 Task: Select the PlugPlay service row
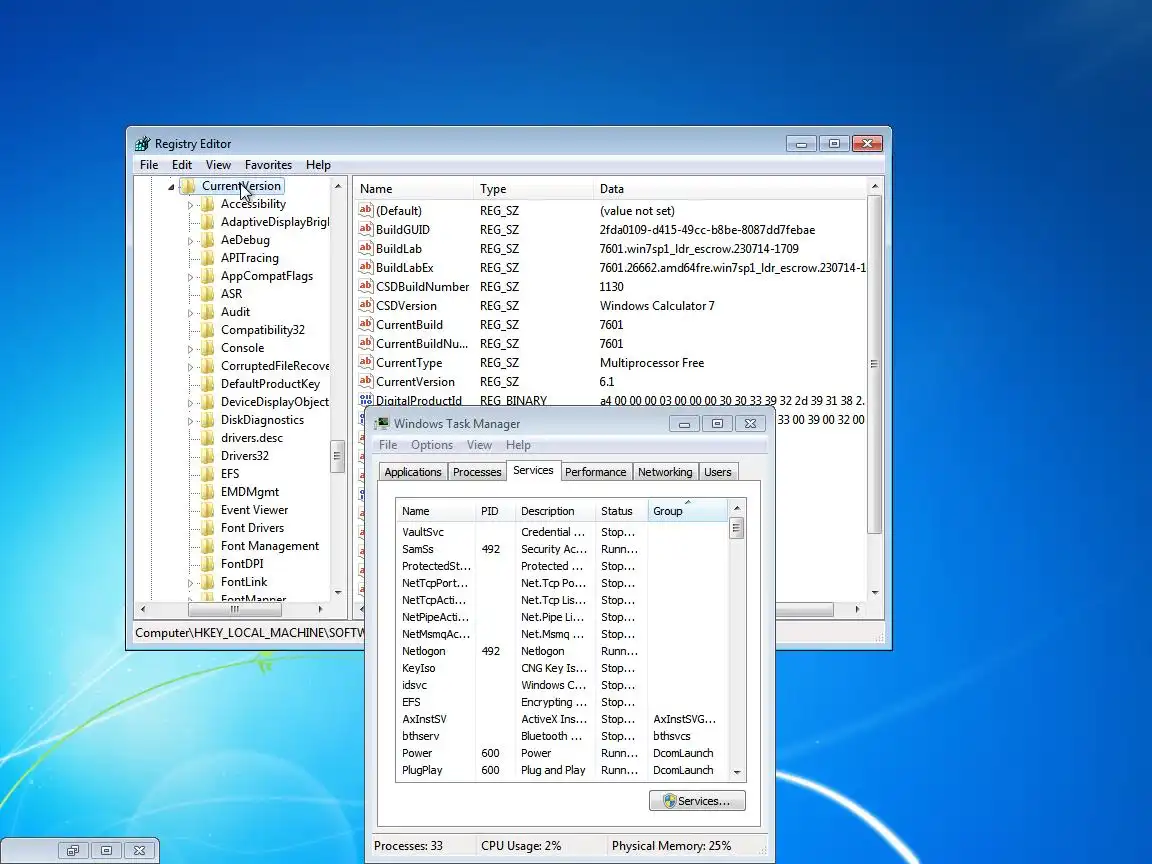tap(562, 770)
